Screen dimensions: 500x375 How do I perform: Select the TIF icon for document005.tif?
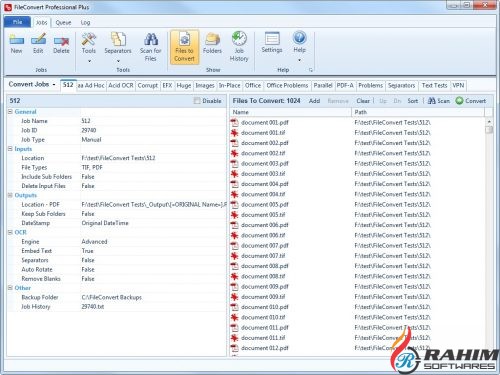[235, 215]
